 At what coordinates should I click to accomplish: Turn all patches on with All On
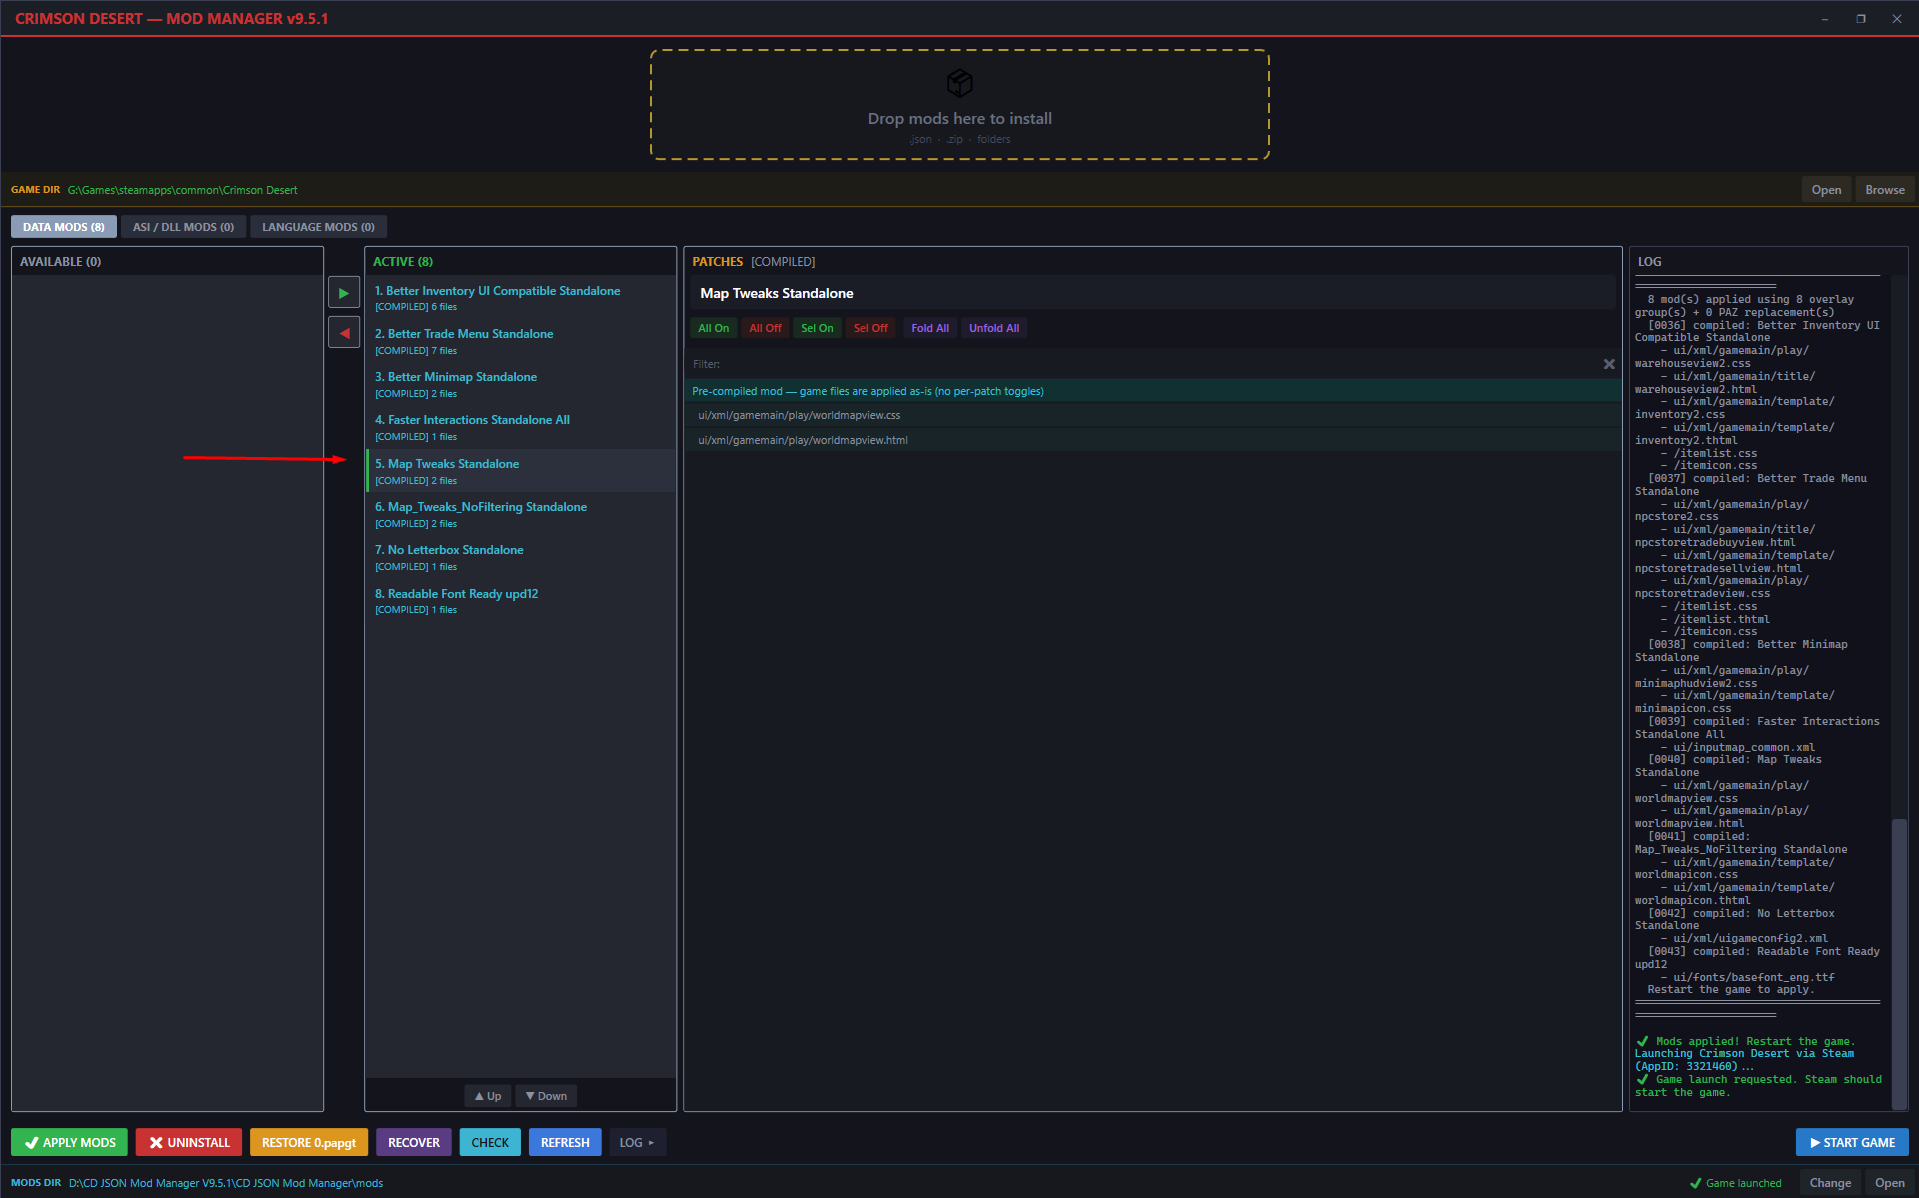[x=714, y=328]
